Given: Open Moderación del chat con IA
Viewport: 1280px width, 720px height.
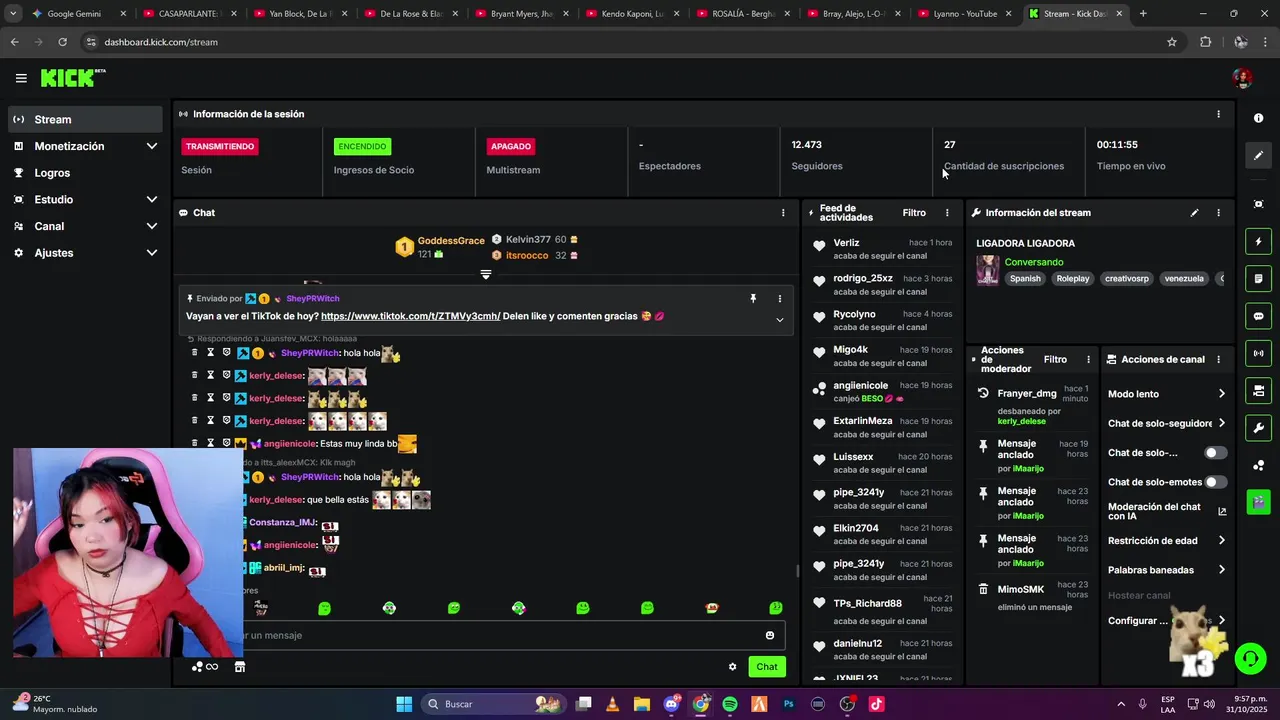Looking at the screenshot, I should pos(1166,511).
